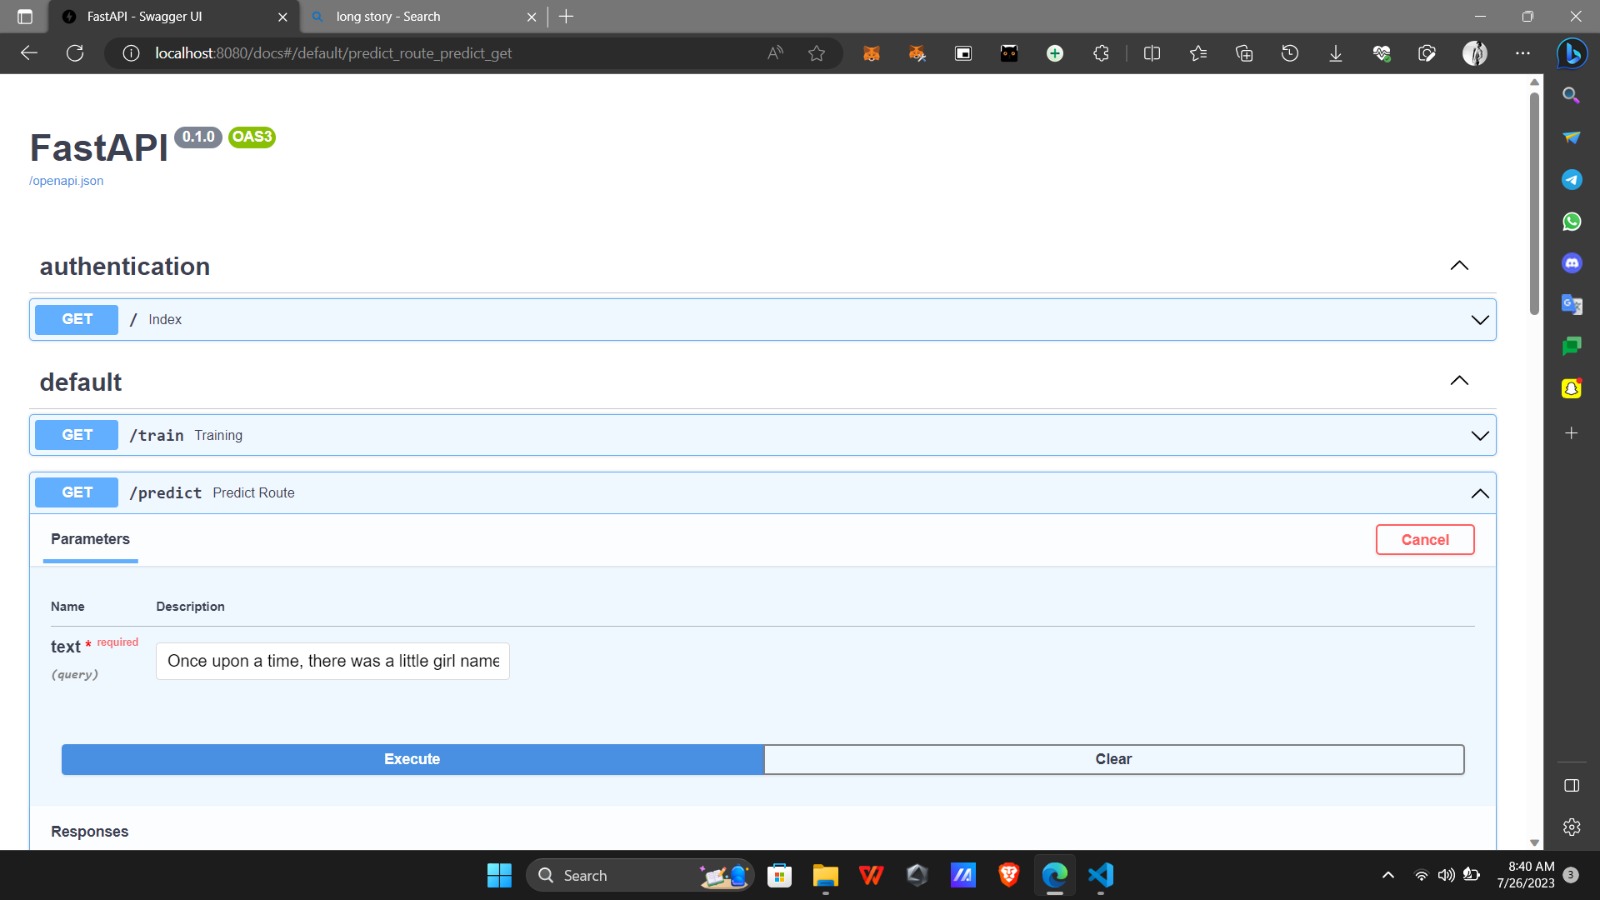Open sidebar settings gear
The image size is (1600, 900).
point(1572,827)
